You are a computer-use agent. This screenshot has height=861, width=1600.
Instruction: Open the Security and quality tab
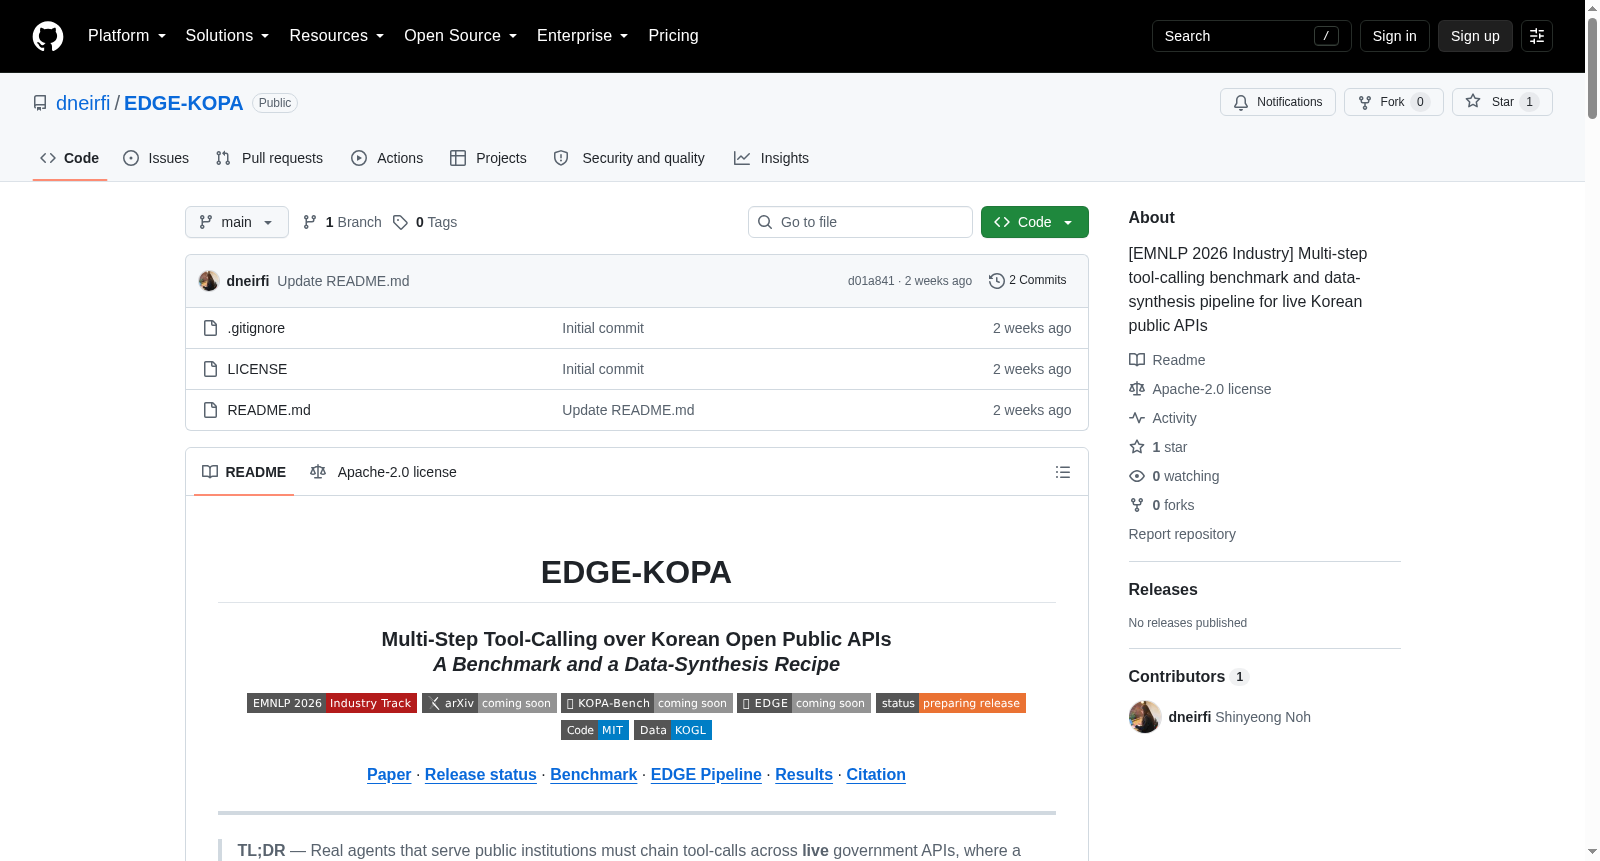pos(629,158)
